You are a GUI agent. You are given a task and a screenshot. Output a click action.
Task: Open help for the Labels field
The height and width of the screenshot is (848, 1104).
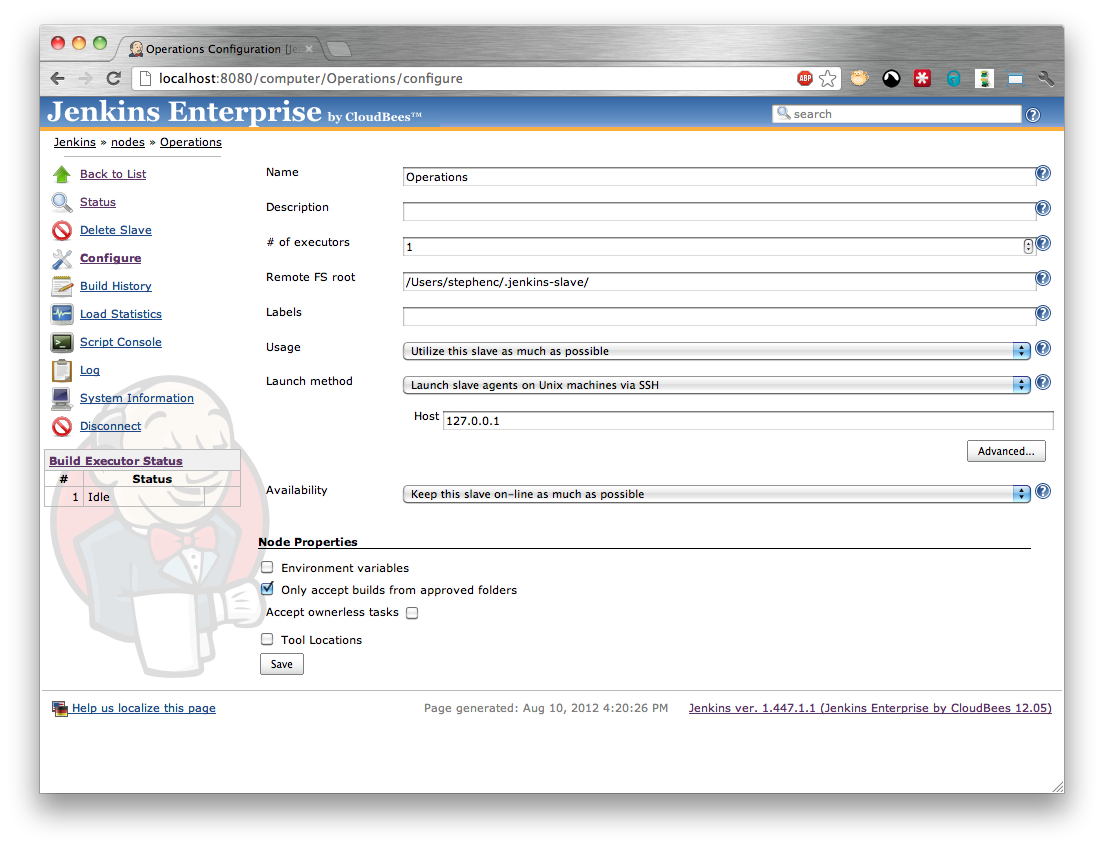coord(1043,313)
